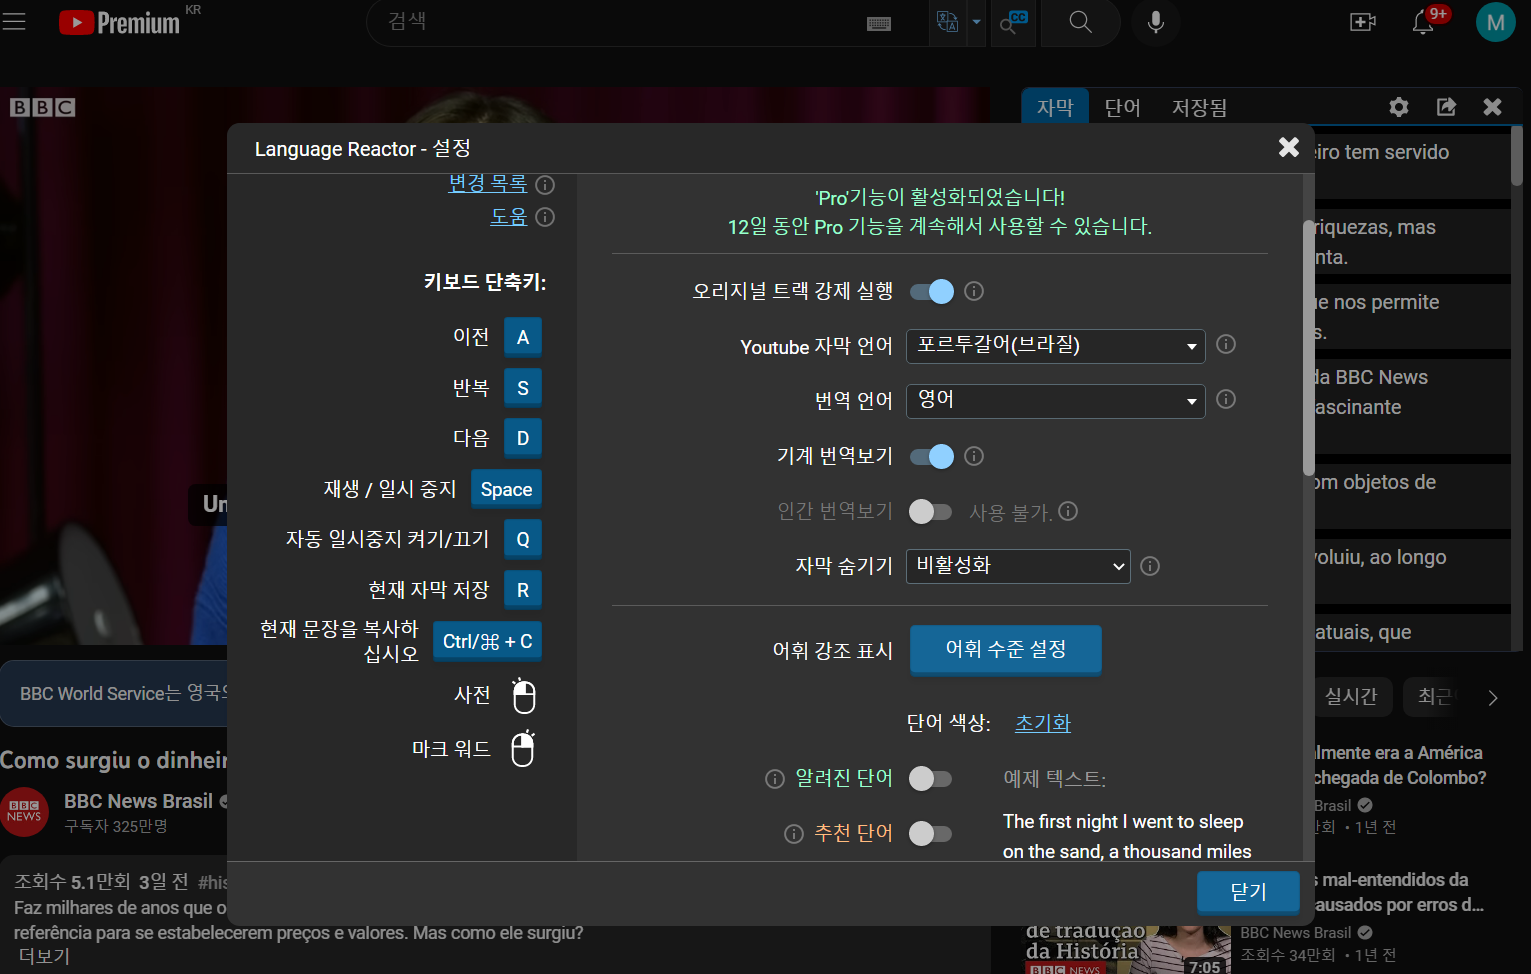Close the Language Reactor settings dialog
Viewport: 1531px width, 974px height.
coord(1289,147)
